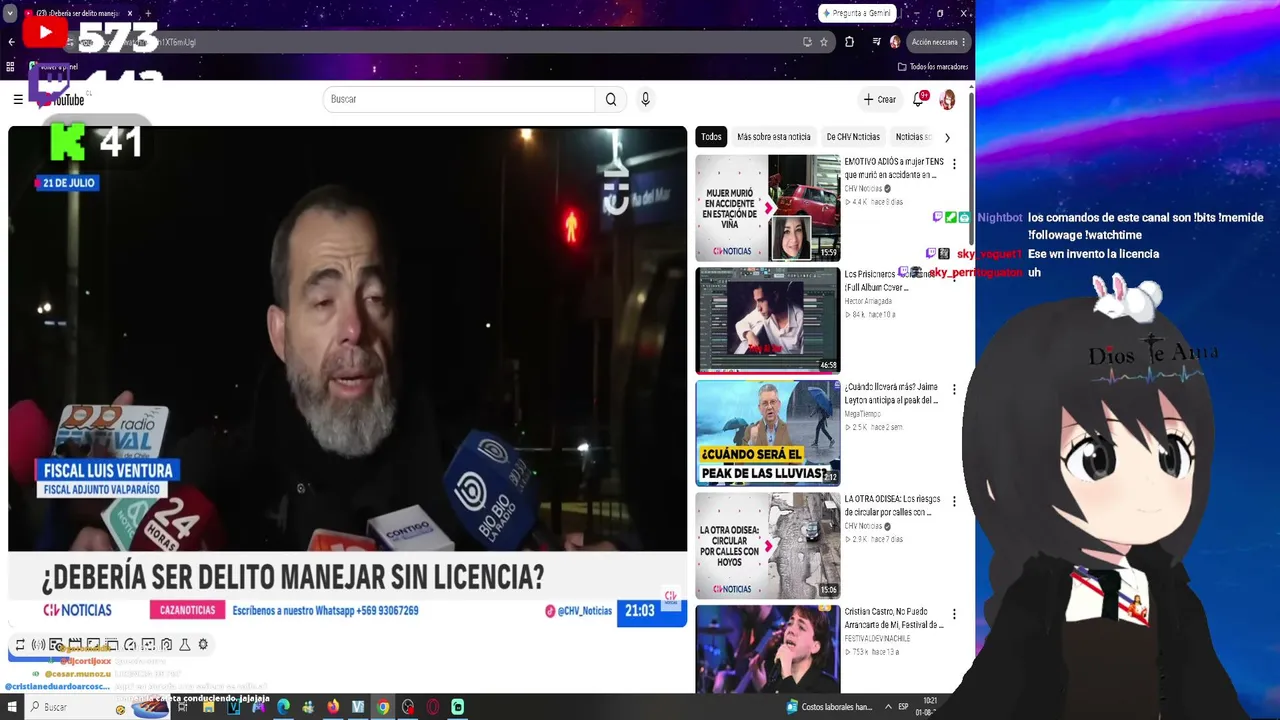Start voice search with the microphone icon
Screen dimensions: 1280x720
pyautogui.click(x=645, y=99)
